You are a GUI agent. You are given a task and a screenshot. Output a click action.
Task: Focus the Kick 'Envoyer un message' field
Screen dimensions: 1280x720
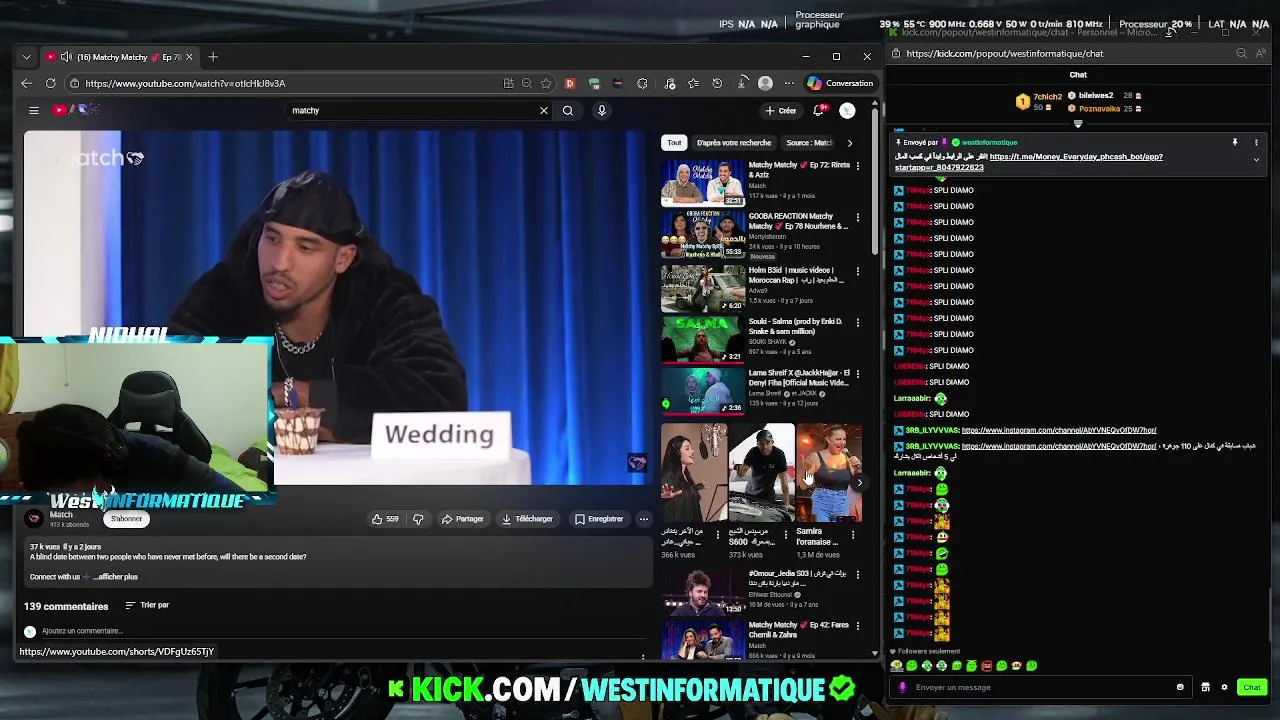(x=1040, y=687)
